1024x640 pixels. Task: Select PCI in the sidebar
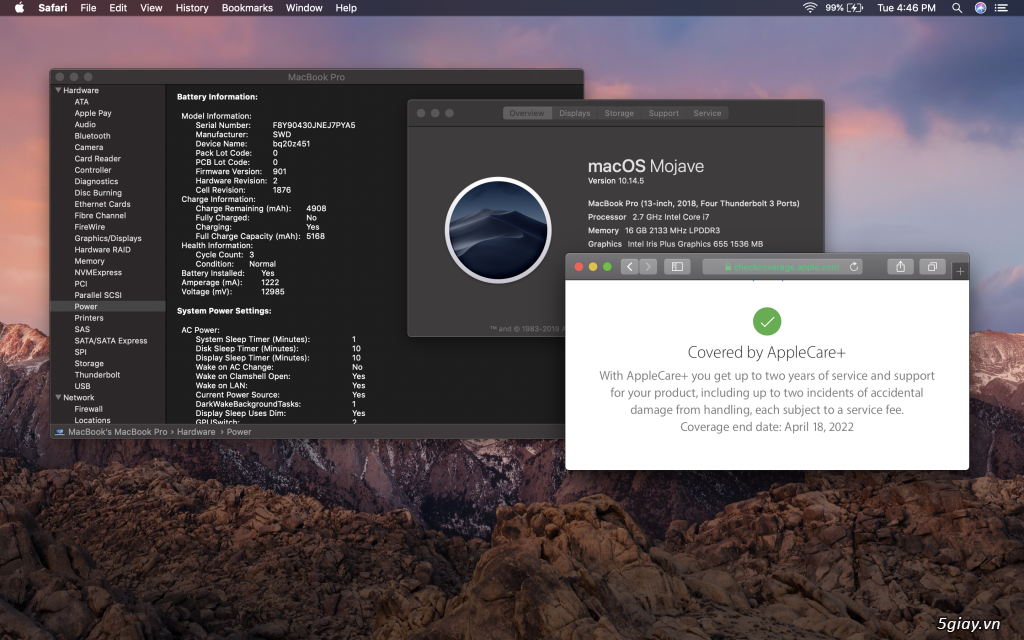coord(81,284)
